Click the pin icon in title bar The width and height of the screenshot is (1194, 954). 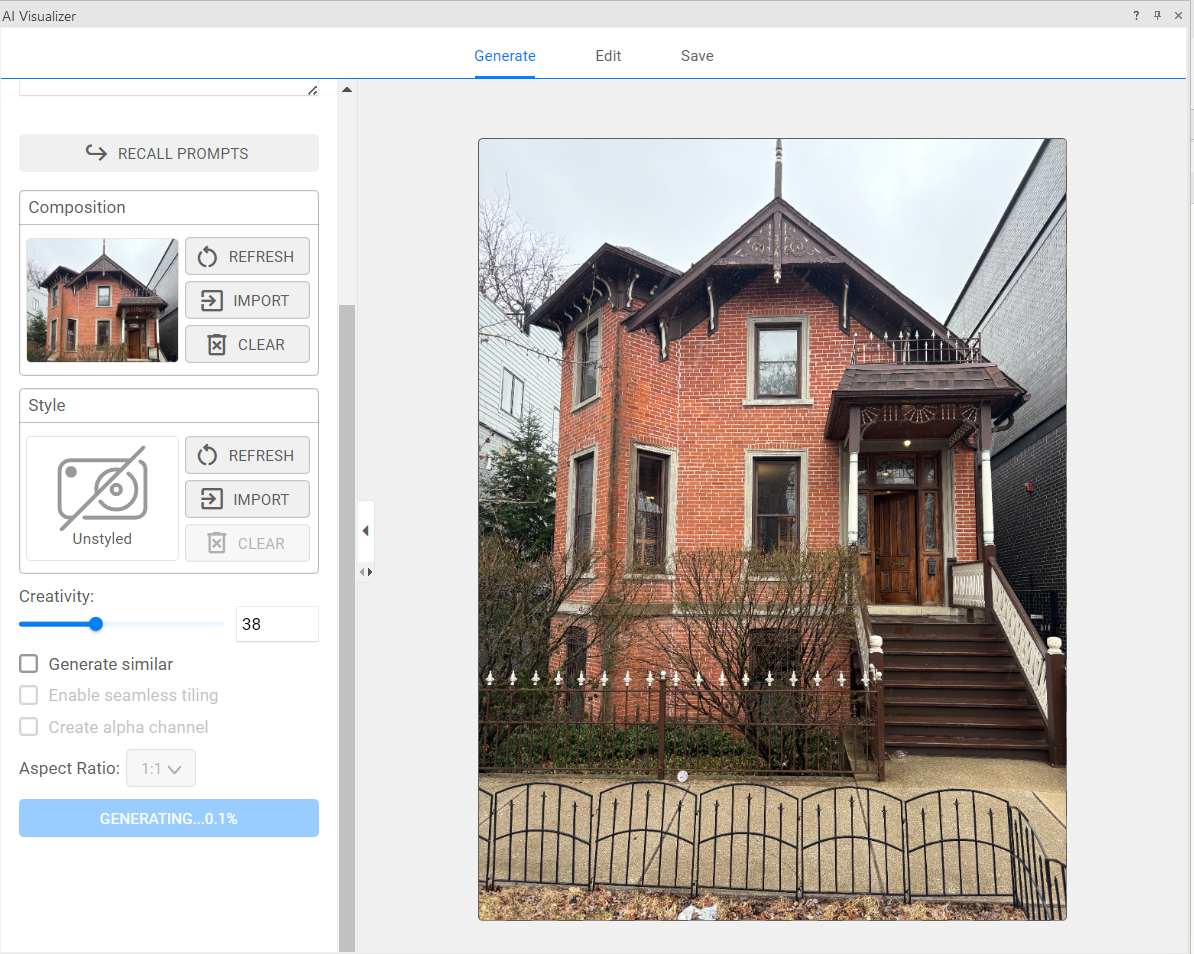(x=1157, y=16)
